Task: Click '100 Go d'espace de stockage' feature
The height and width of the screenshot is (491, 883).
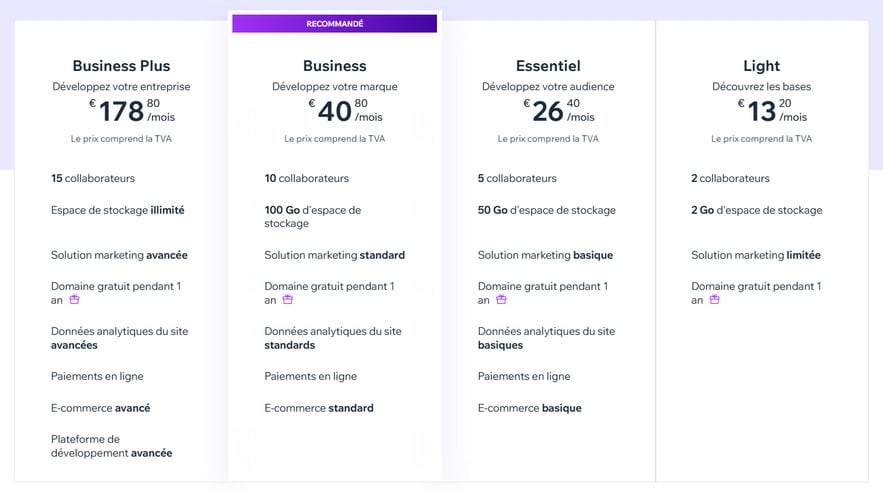Action: pyautogui.click(x=313, y=217)
